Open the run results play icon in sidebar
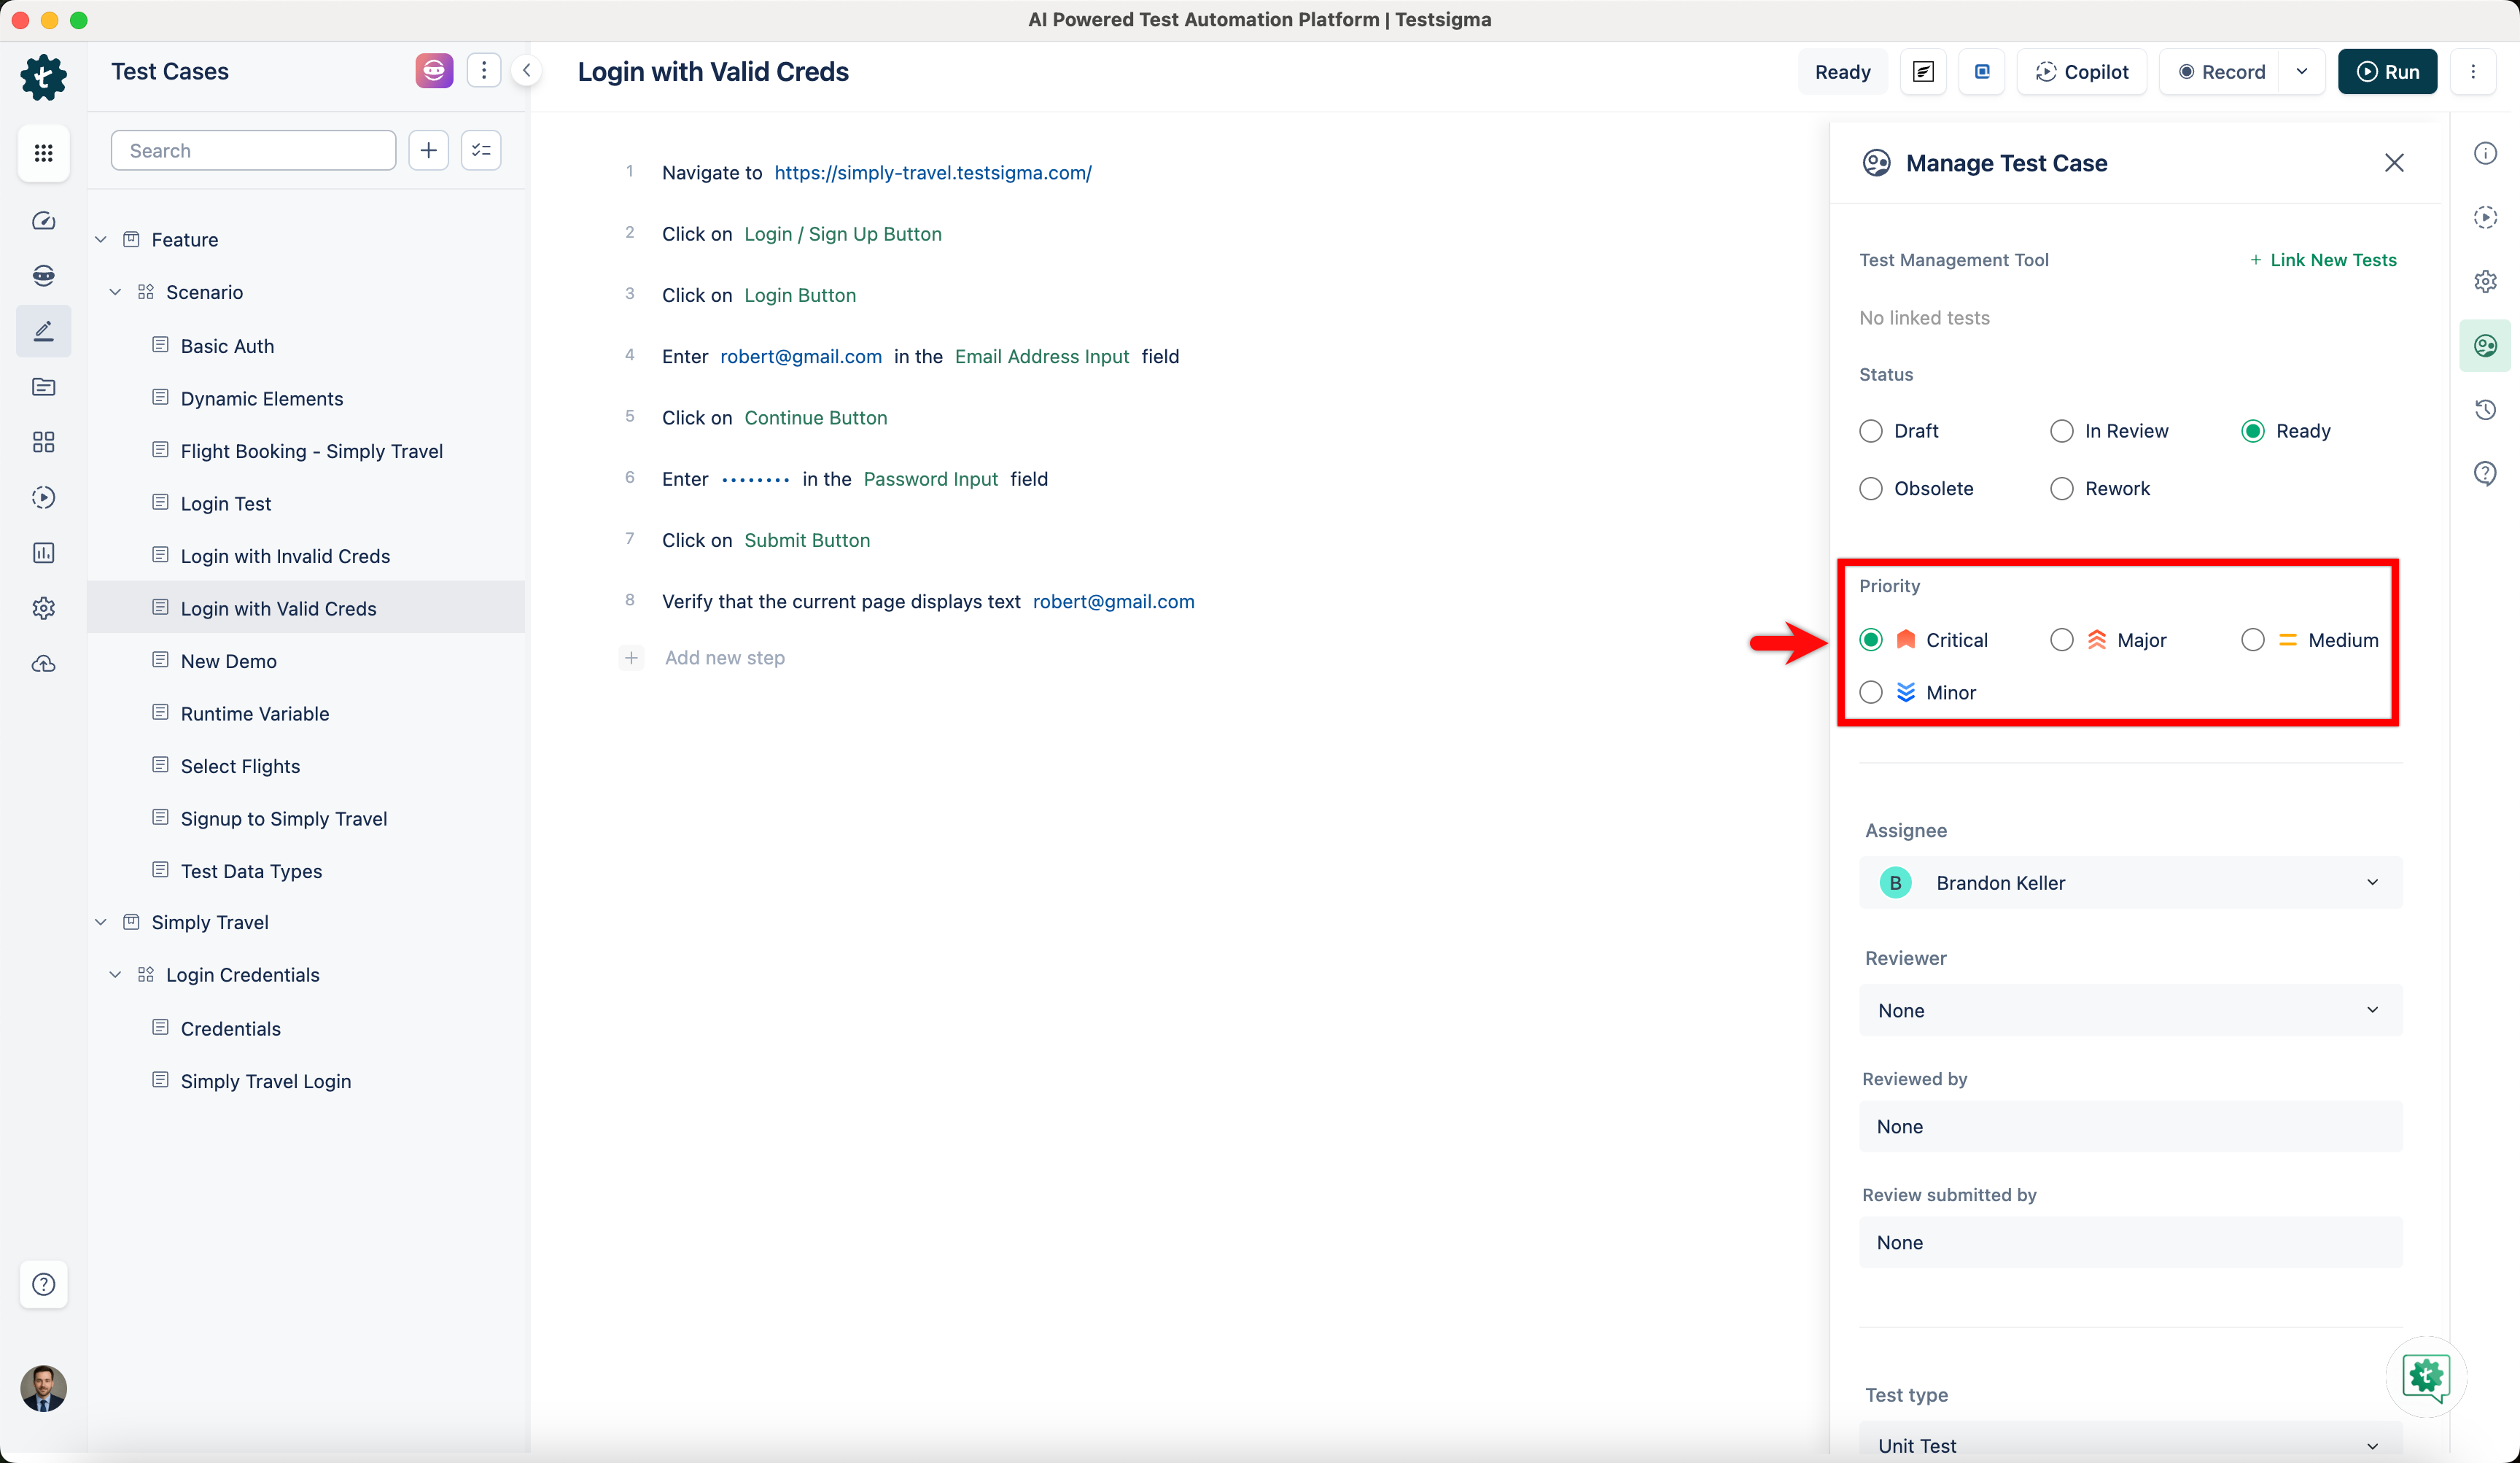The width and height of the screenshot is (2520, 1463). pos(44,497)
